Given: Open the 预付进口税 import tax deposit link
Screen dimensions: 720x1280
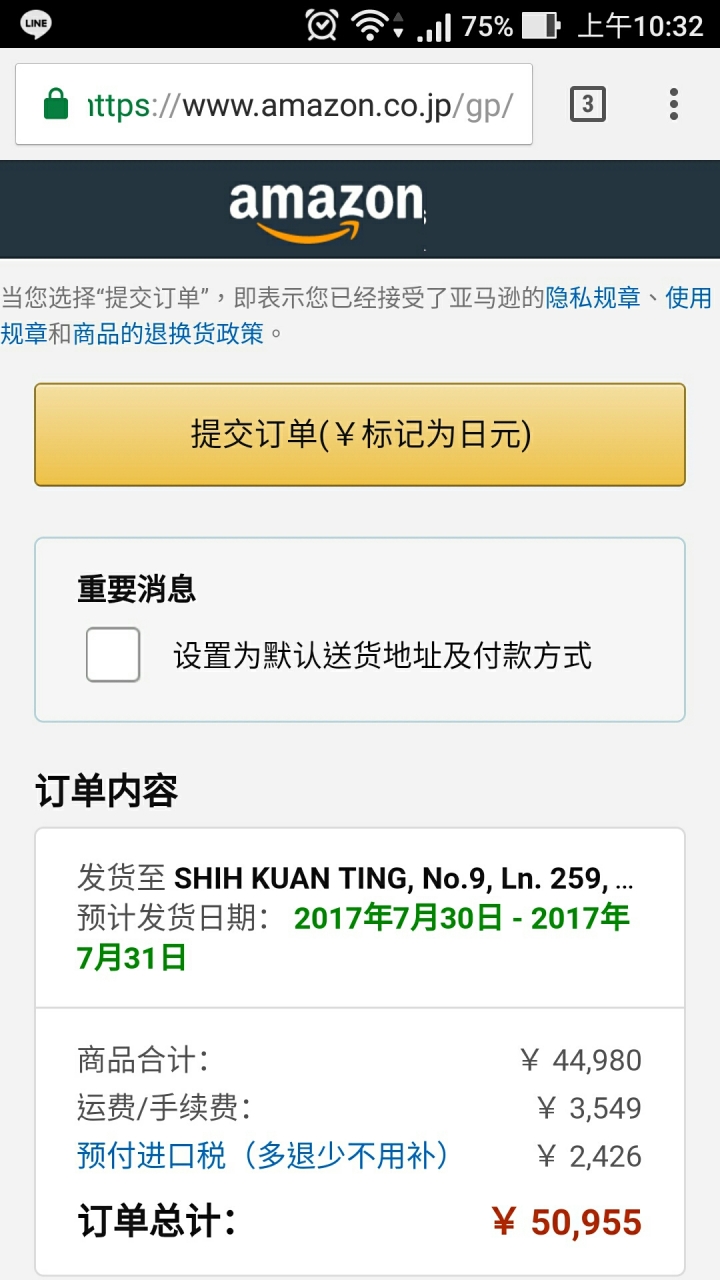Looking at the screenshot, I should (262, 1156).
